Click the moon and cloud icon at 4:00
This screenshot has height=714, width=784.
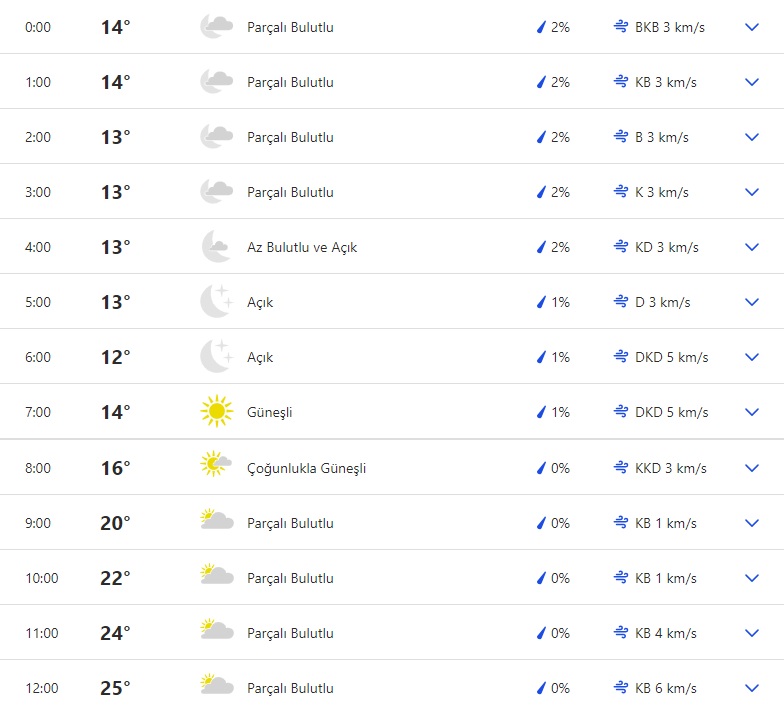pyautogui.click(x=216, y=247)
